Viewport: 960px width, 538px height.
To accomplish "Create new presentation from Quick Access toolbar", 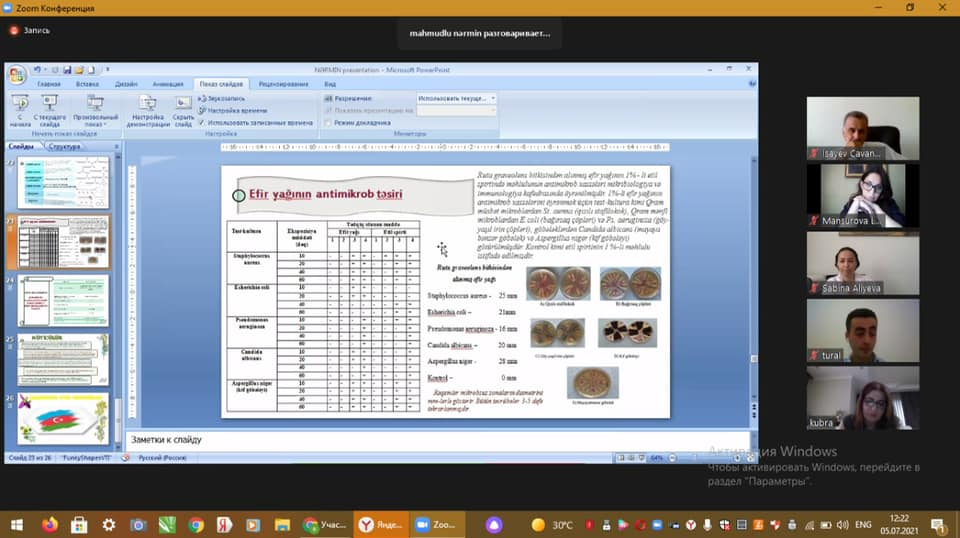I will (x=91, y=70).
